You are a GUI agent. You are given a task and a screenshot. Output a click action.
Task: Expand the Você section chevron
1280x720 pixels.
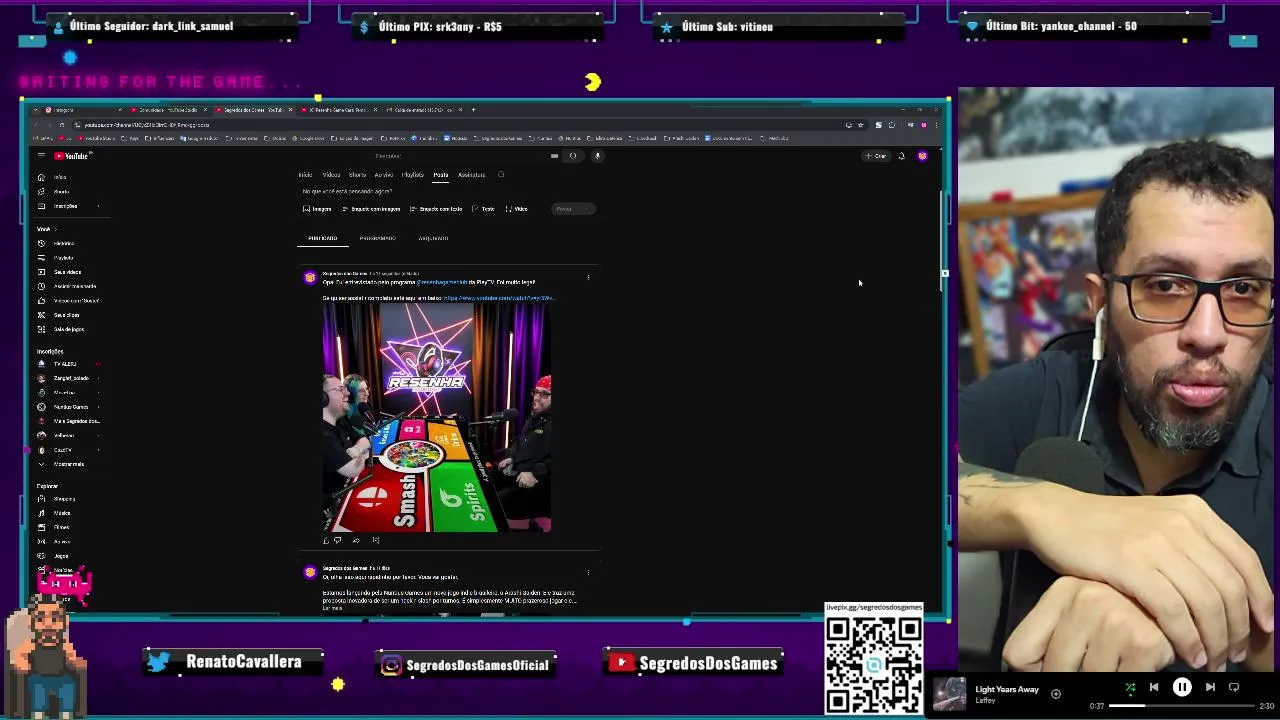pyautogui.click(x=55, y=229)
